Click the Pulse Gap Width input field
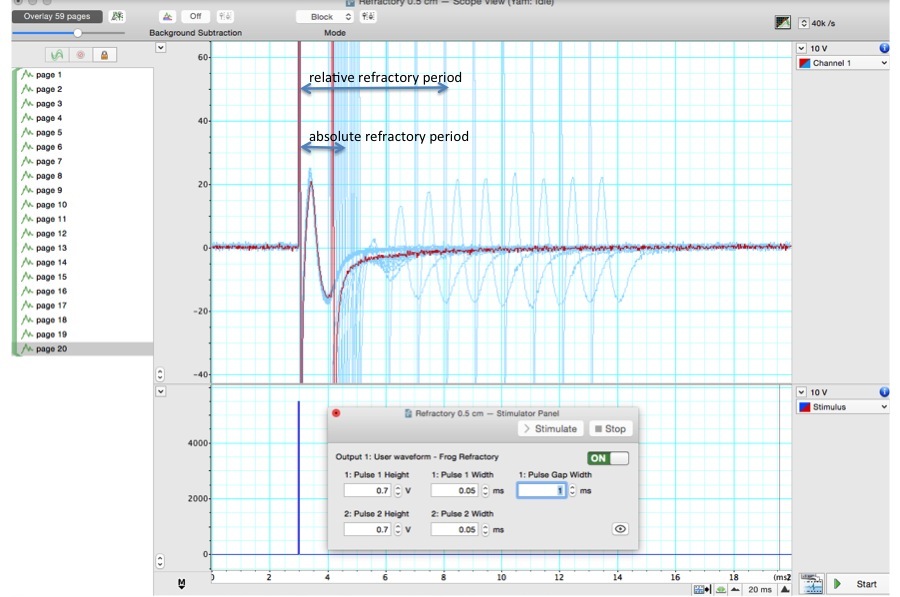900x597 pixels. 541,491
